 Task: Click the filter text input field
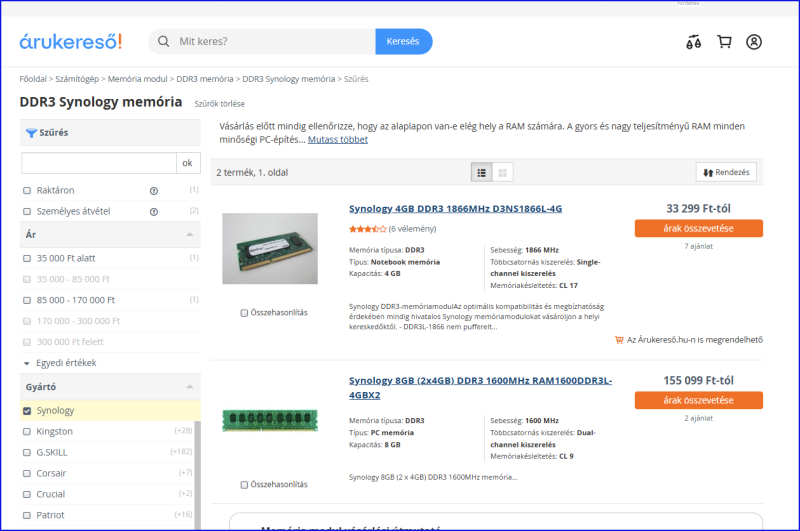click(x=99, y=163)
